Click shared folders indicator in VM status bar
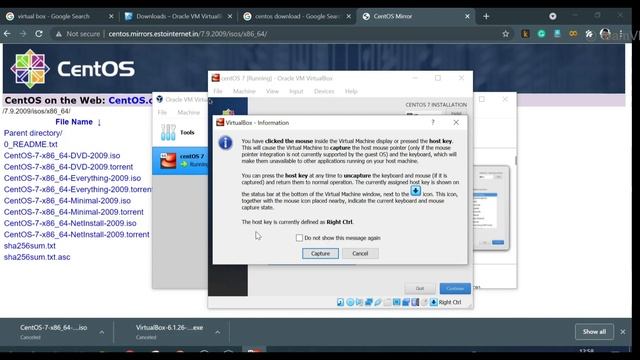This screenshot has width=640, height=360. pos(387,302)
